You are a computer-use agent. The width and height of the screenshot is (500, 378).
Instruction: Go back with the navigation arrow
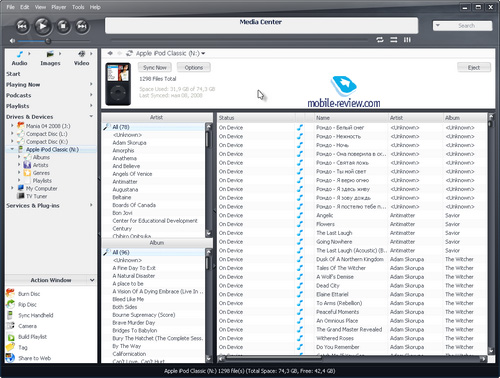pos(110,53)
